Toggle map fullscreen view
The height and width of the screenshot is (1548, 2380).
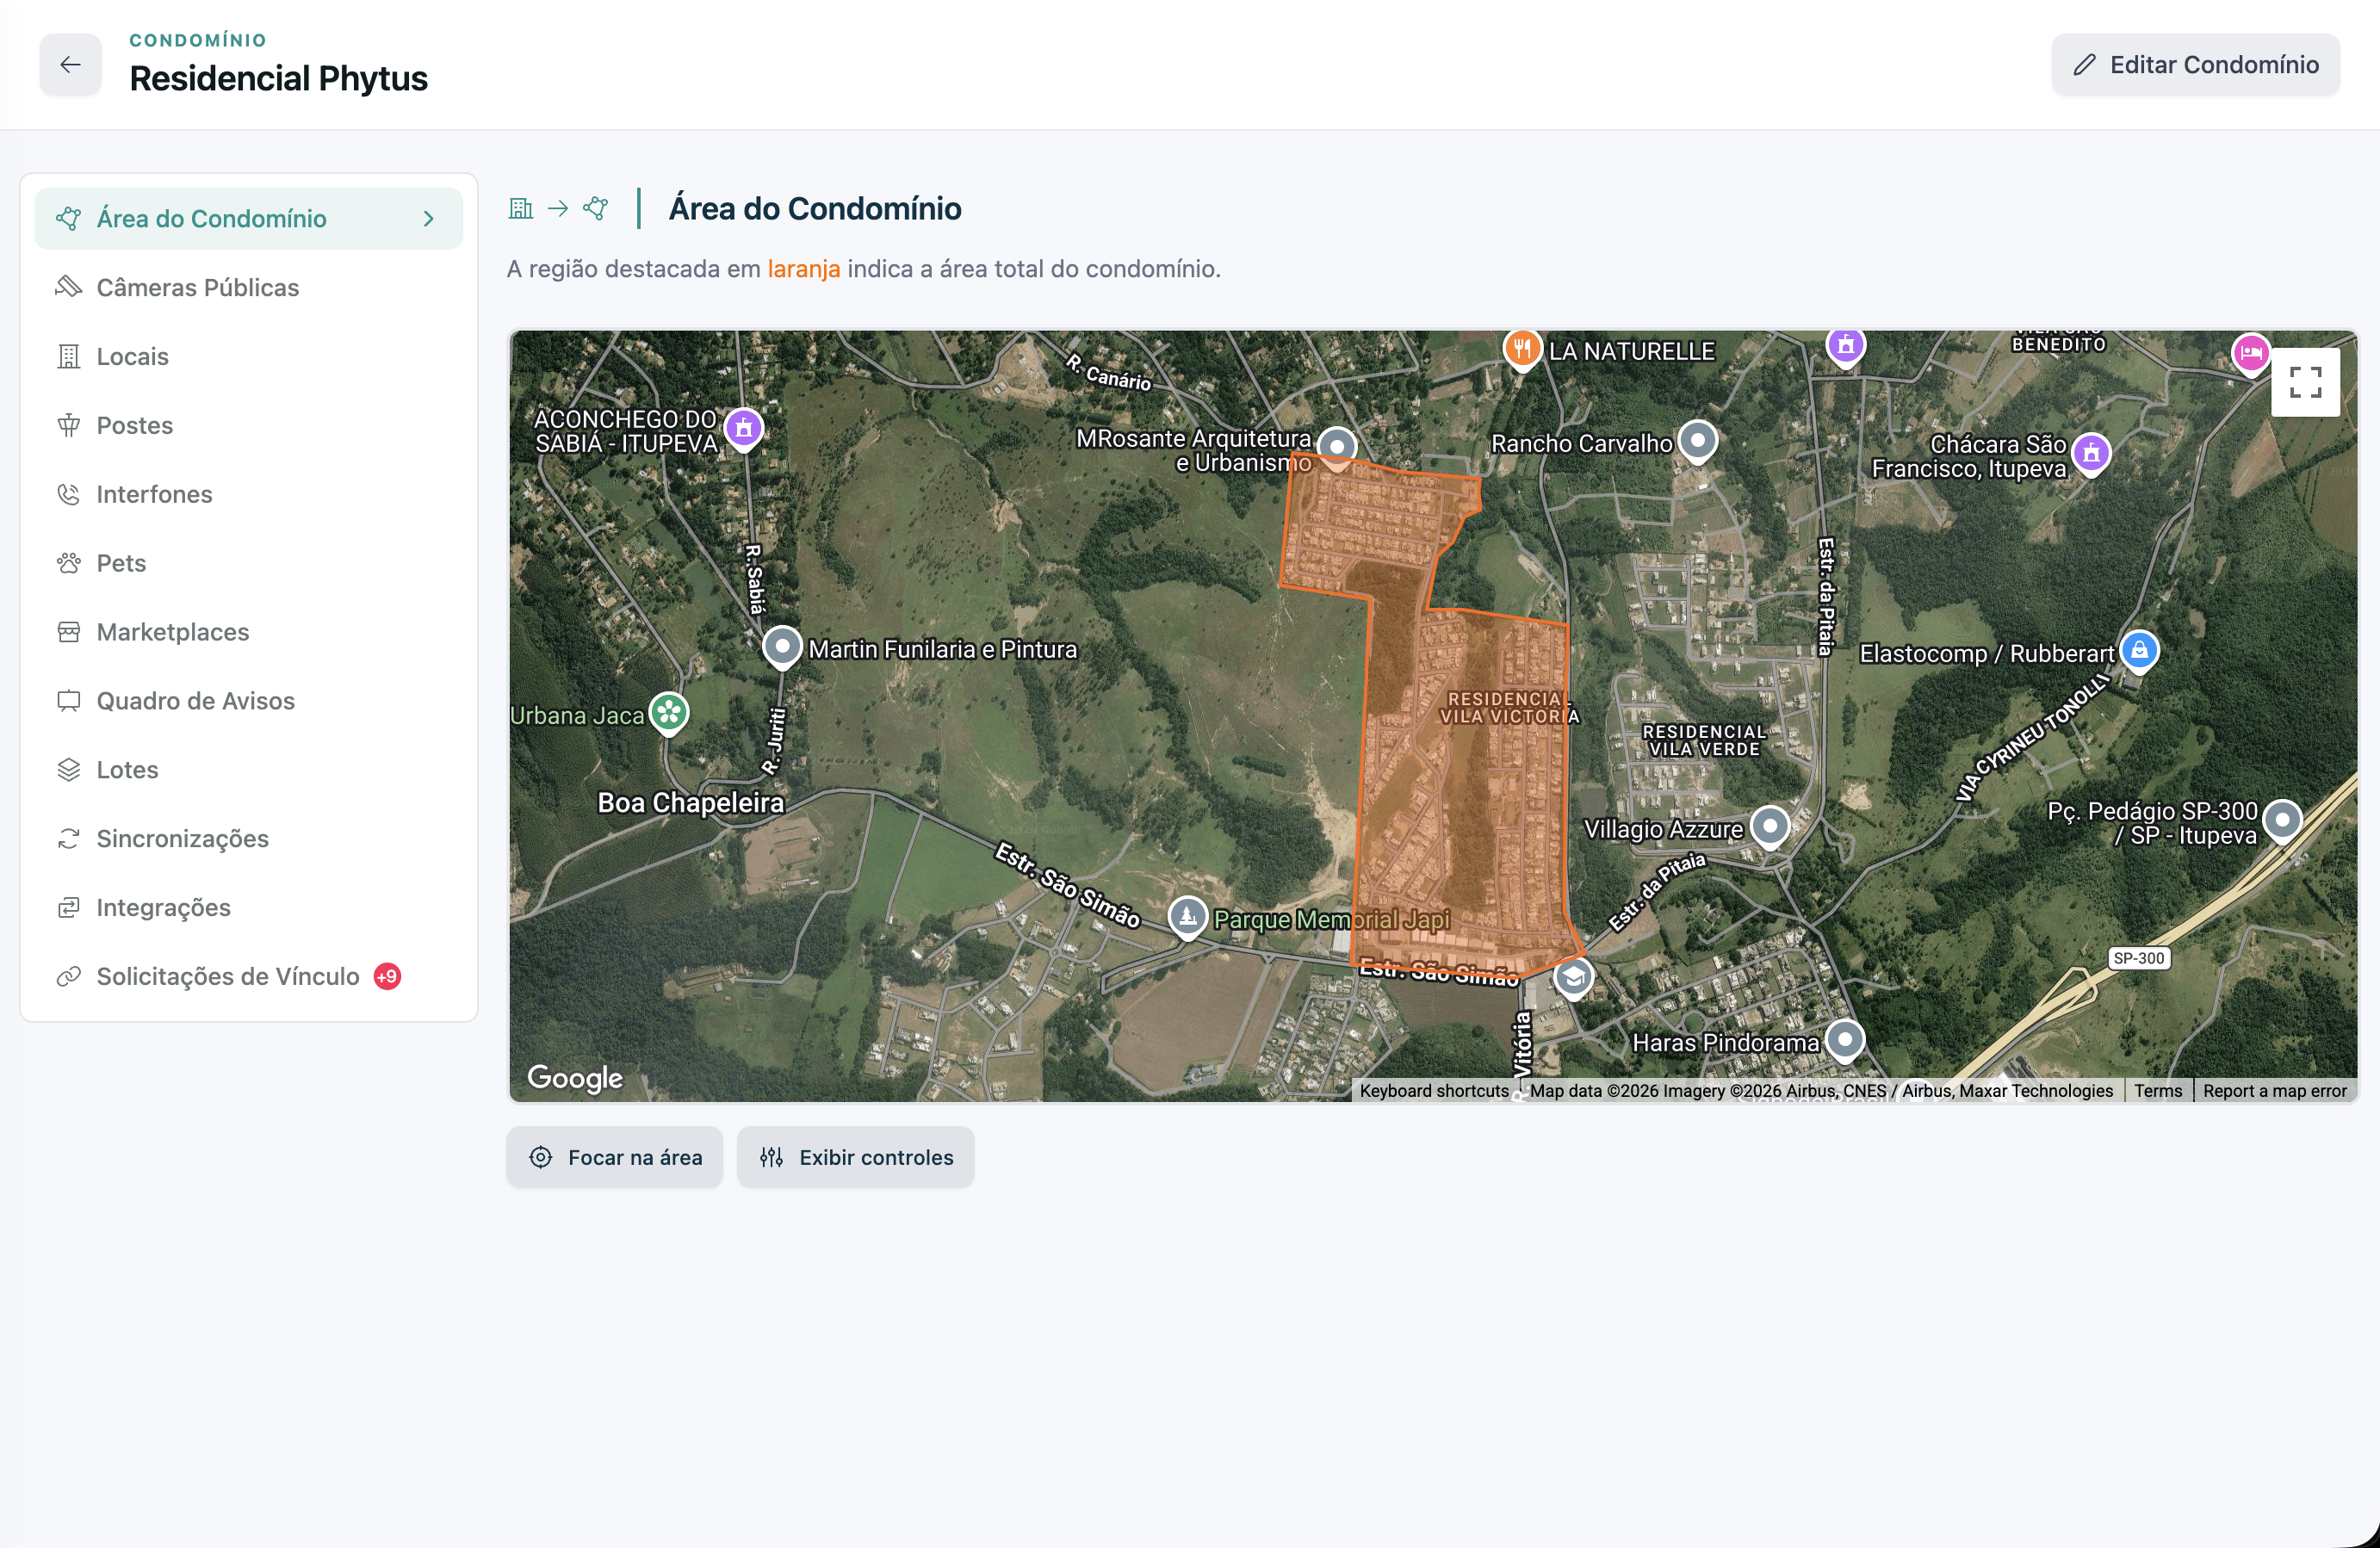point(2305,382)
